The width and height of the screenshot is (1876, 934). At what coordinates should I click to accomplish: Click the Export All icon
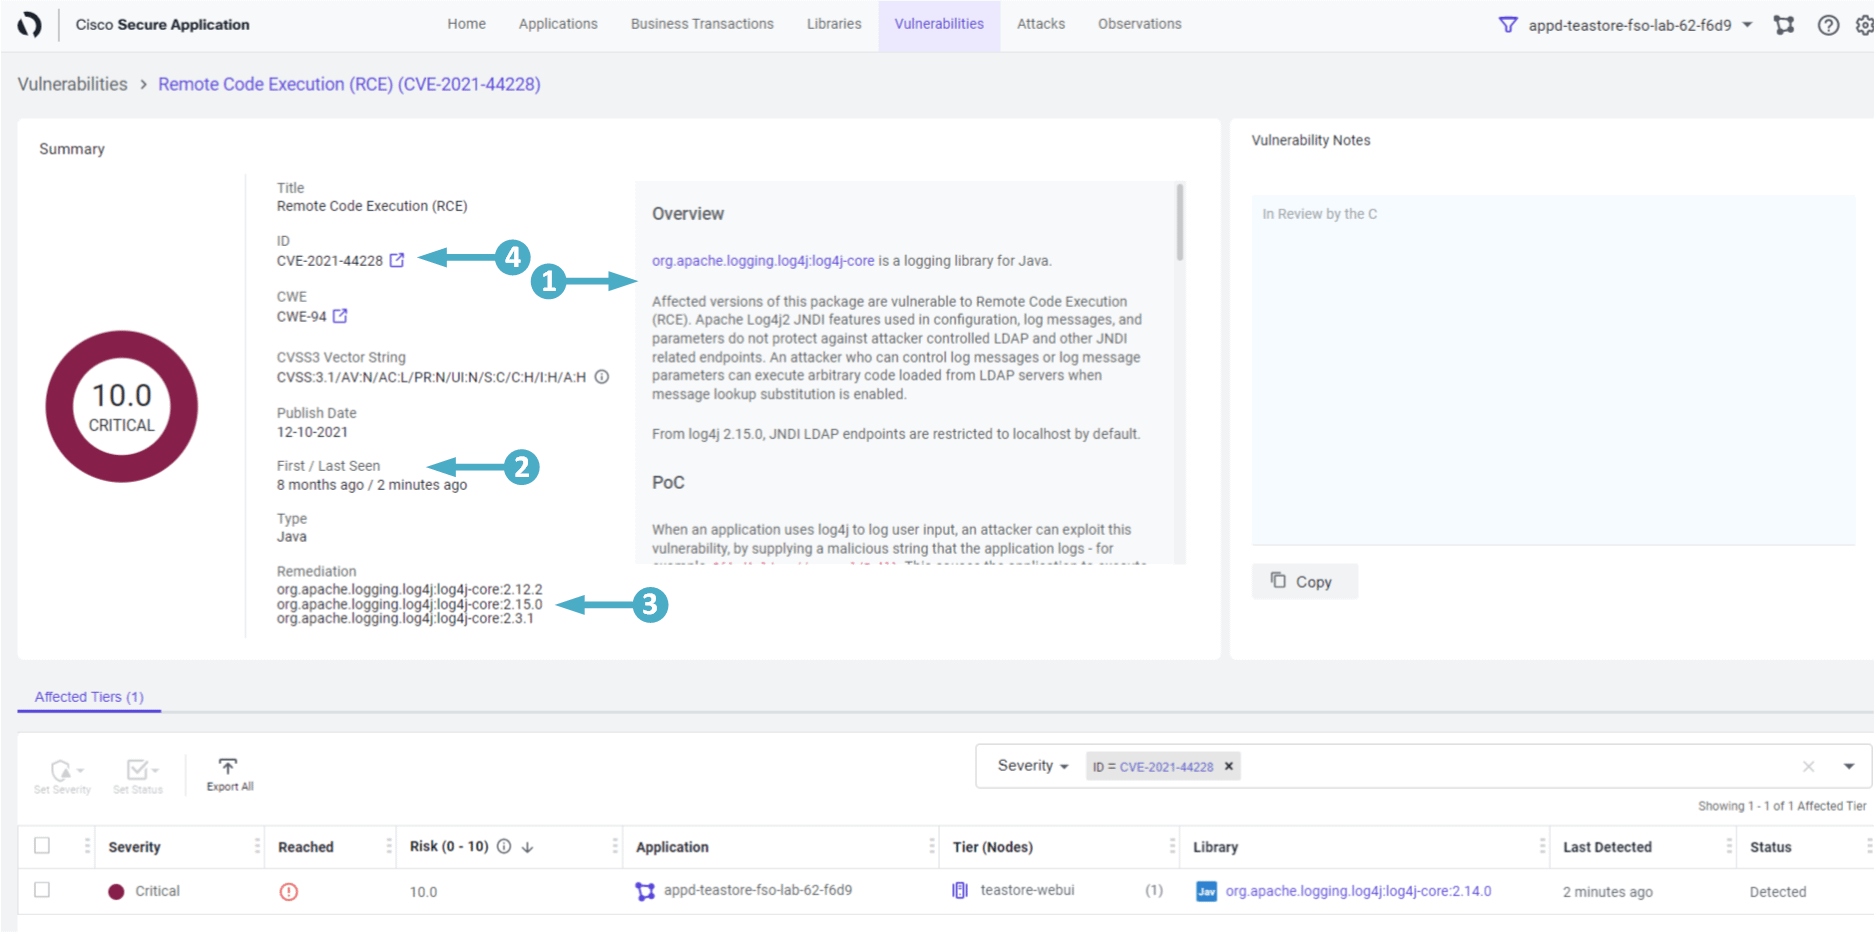[229, 767]
